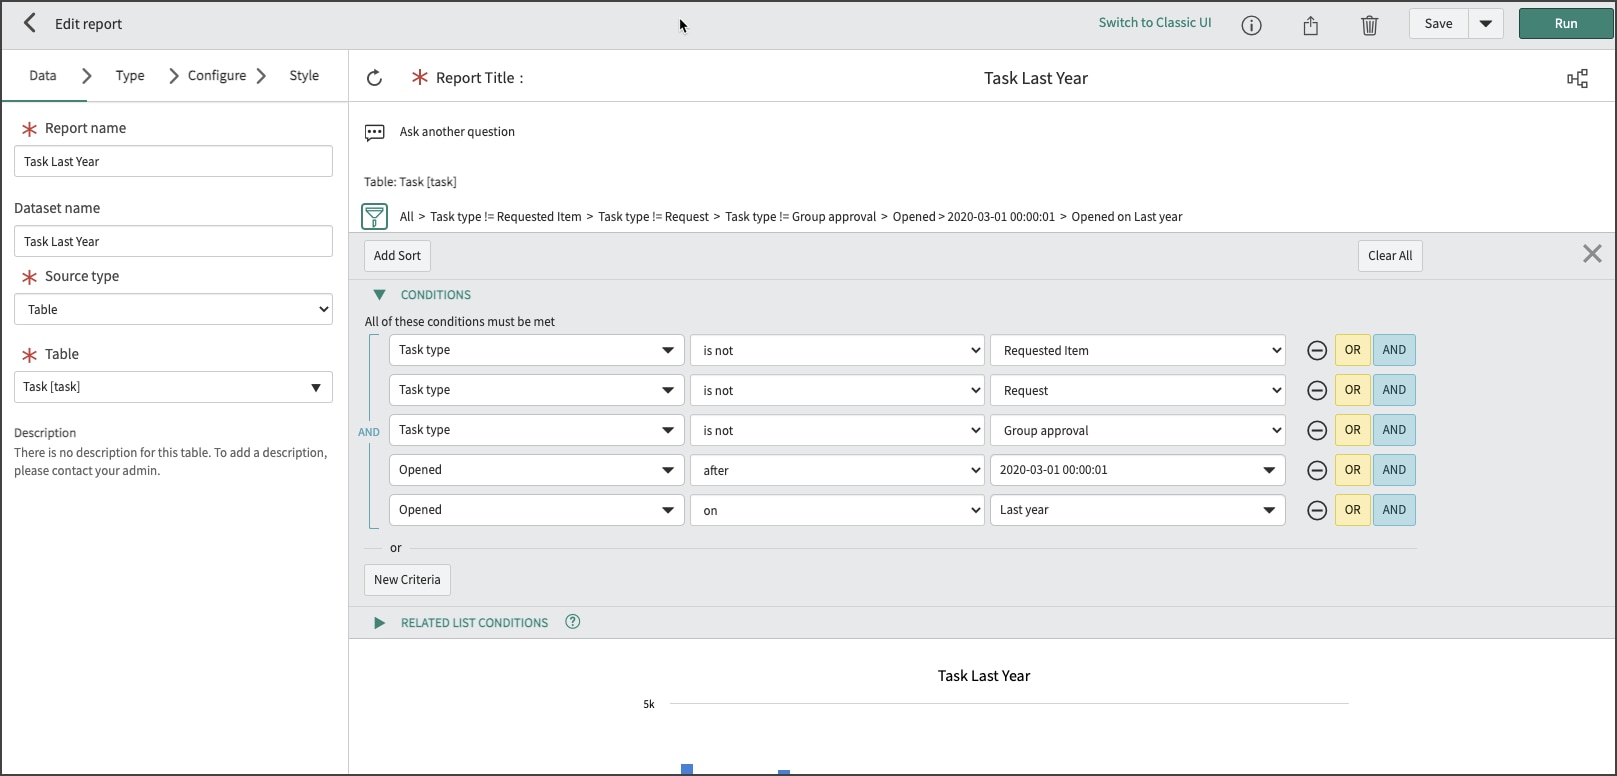Open the report information icon
This screenshot has width=1617, height=776.
pyautogui.click(x=1251, y=25)
